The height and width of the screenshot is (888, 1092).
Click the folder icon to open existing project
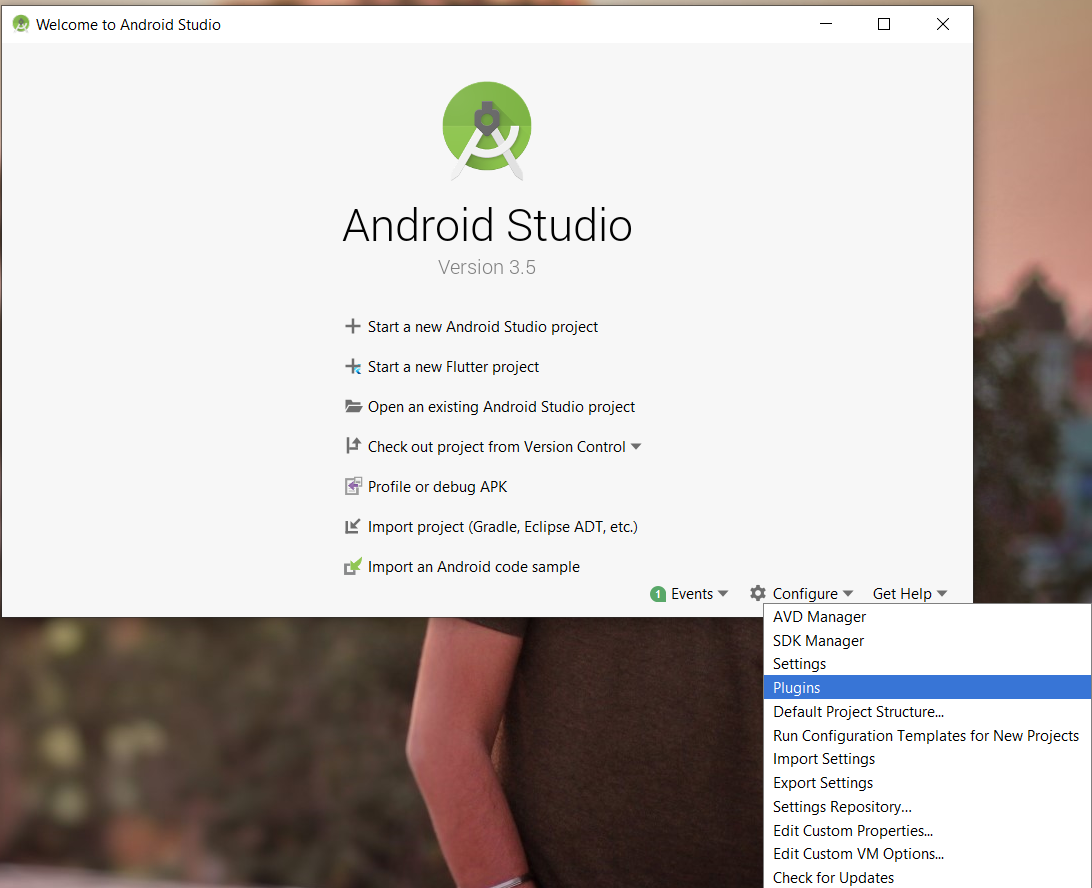click(352, 406)
